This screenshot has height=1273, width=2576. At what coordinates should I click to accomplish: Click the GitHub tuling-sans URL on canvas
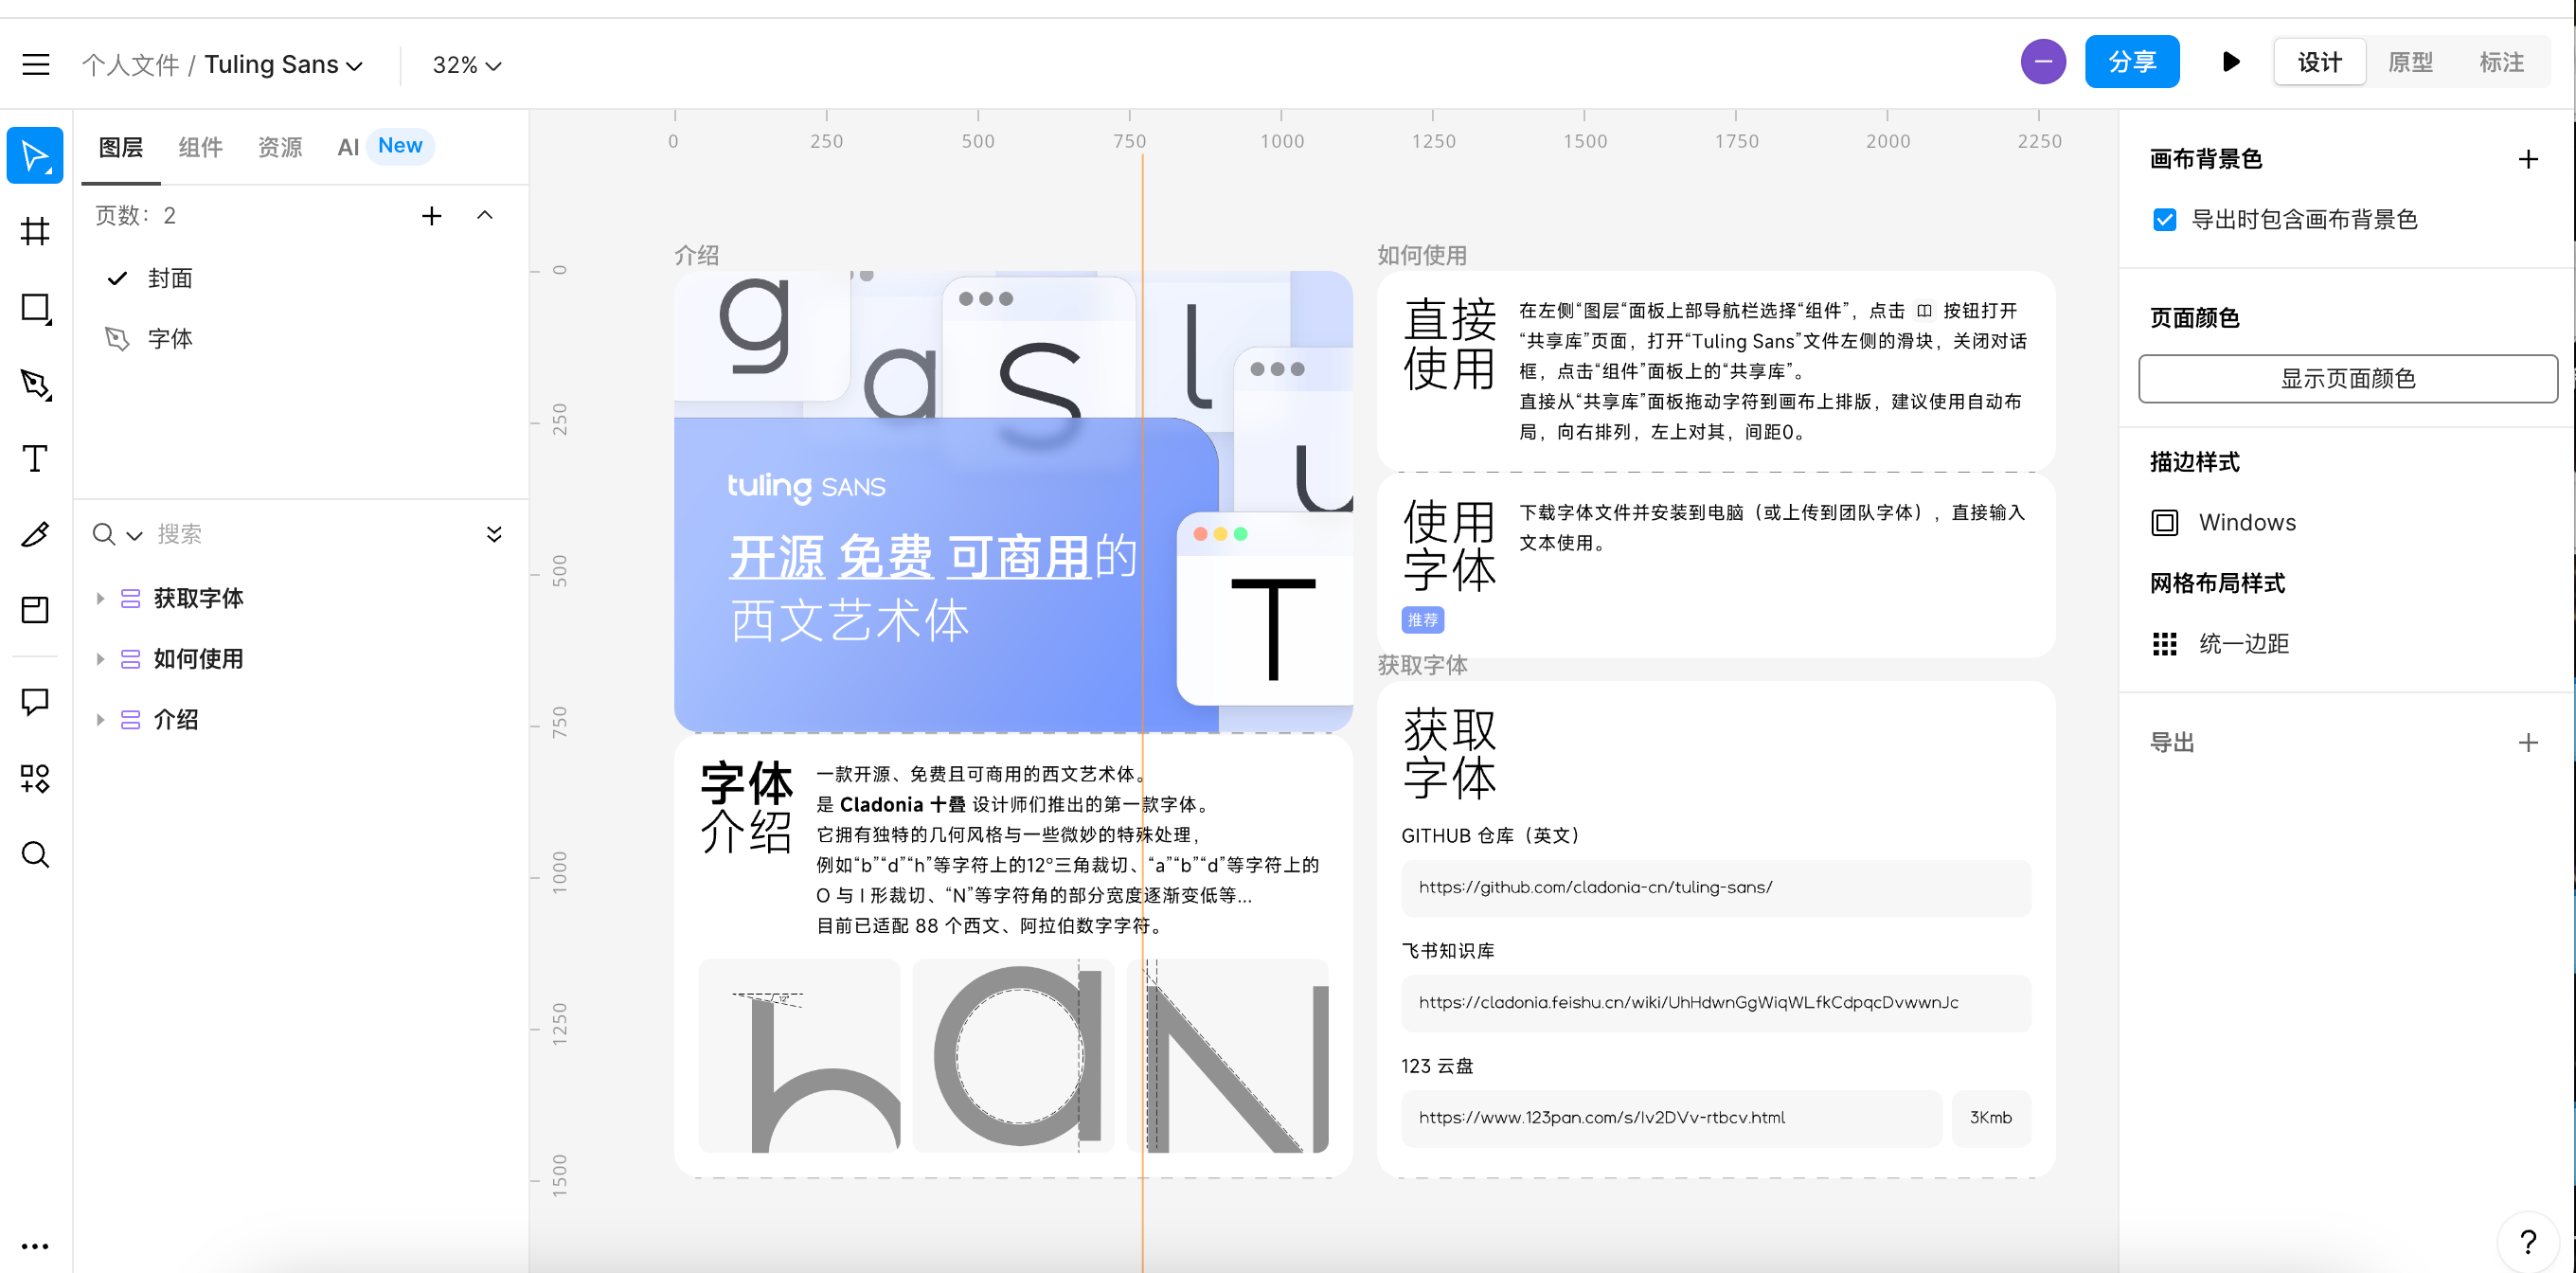(x=1596, y=887)
